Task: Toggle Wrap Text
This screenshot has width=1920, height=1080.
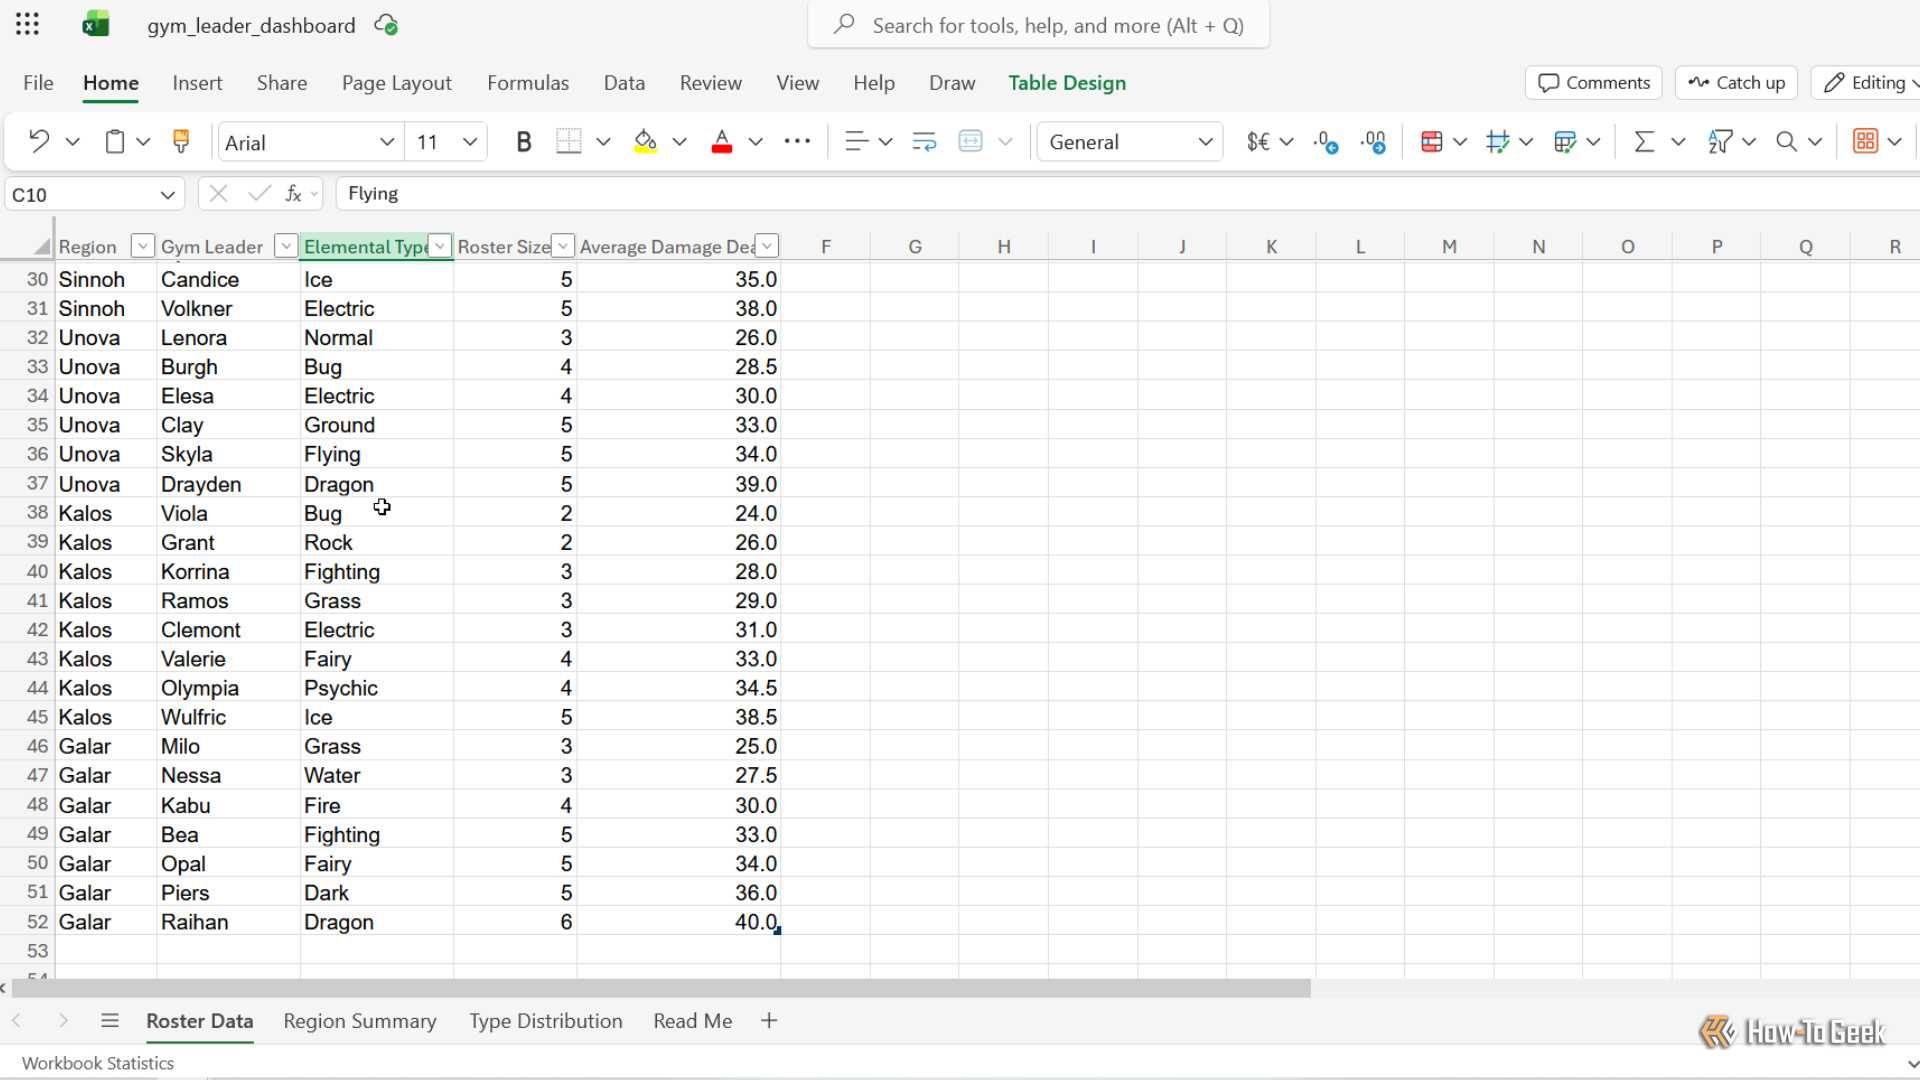Action: pos(924,142)
